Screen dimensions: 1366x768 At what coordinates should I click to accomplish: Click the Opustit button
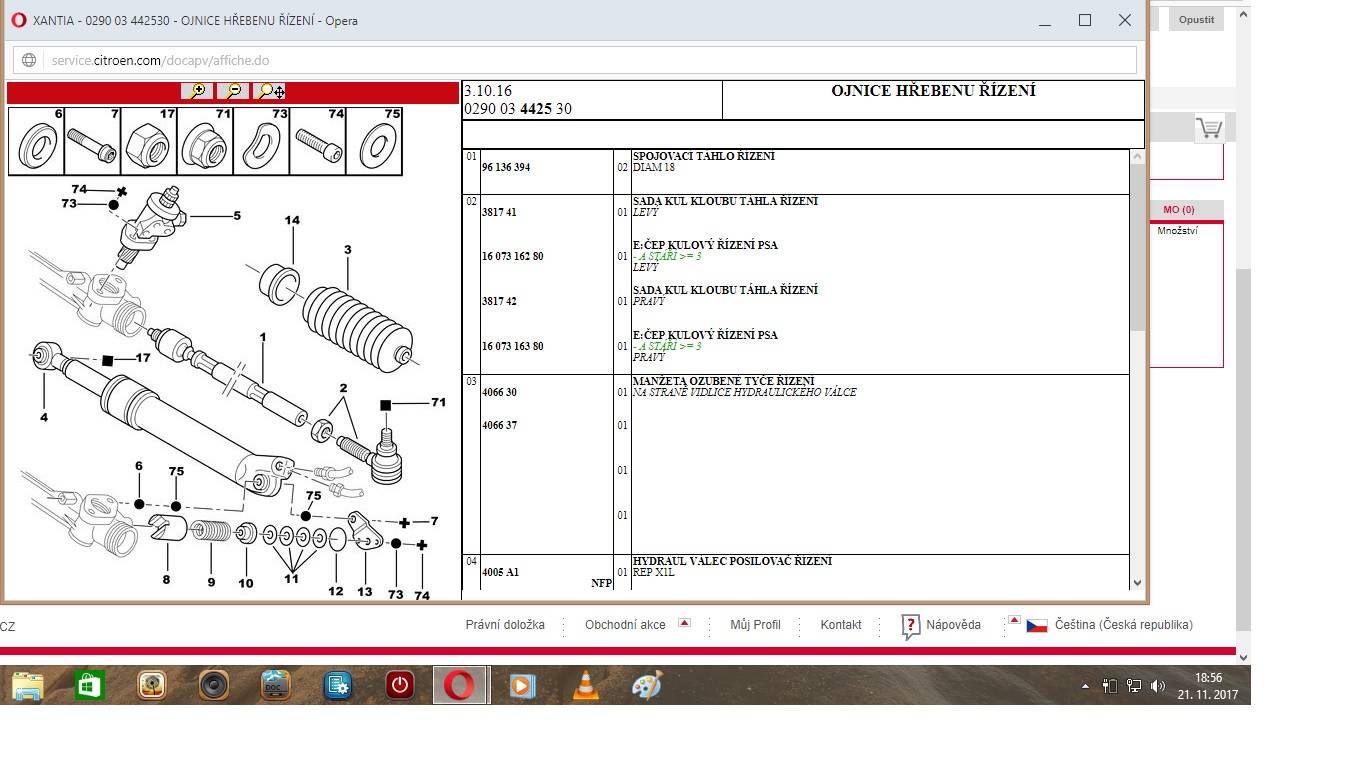tap(1196, 19)
